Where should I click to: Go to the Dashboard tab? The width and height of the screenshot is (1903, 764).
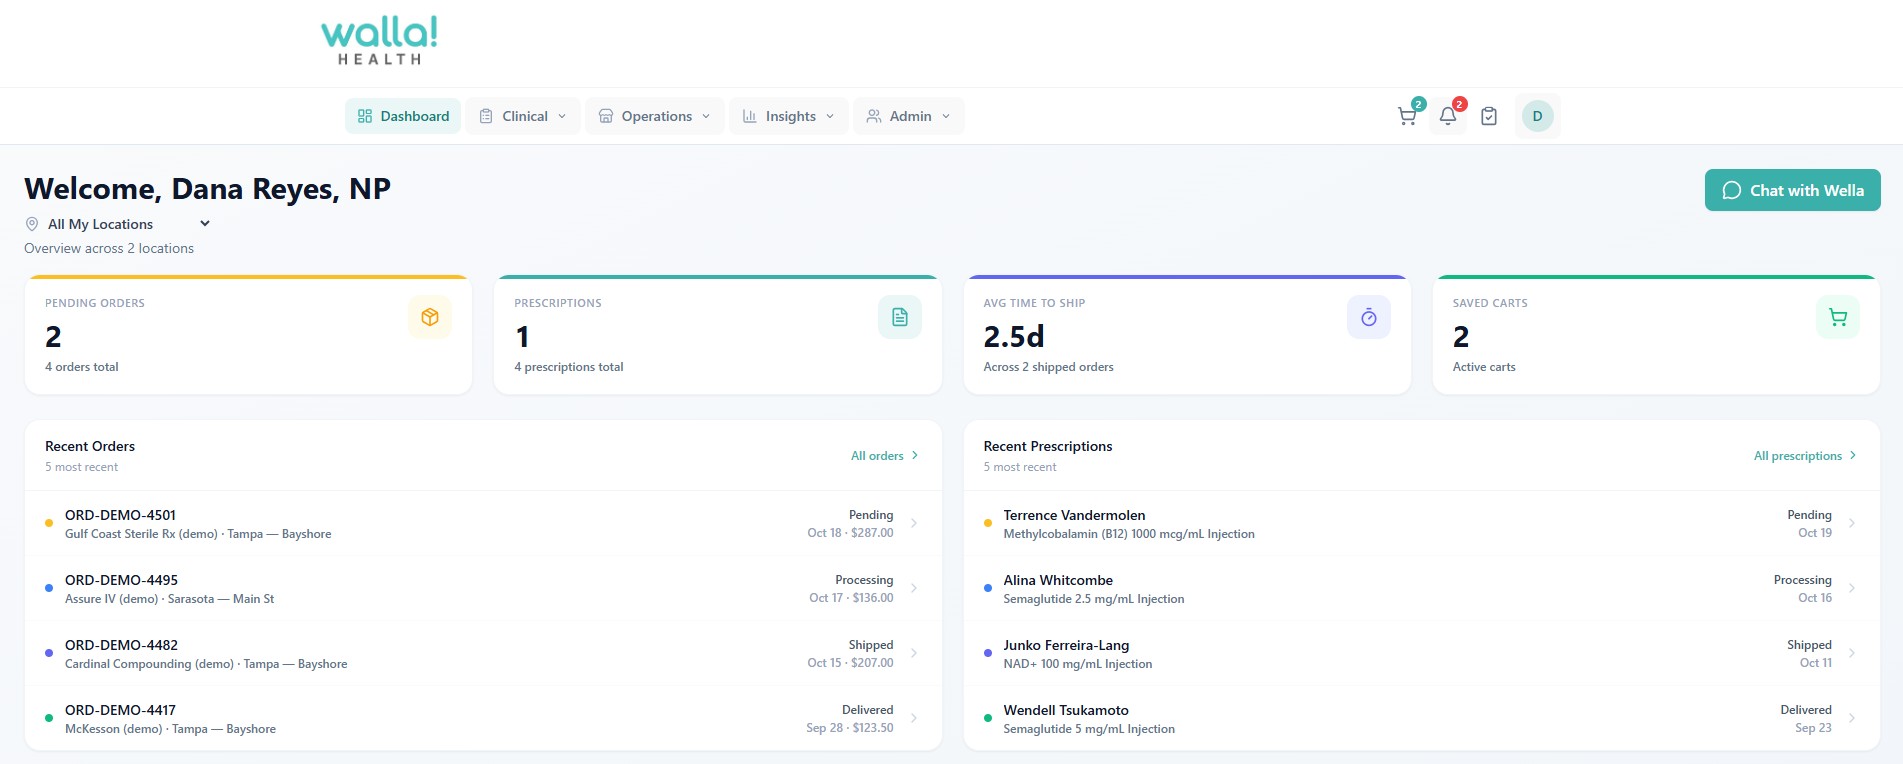pyautogui.click(x=403, y=116)
